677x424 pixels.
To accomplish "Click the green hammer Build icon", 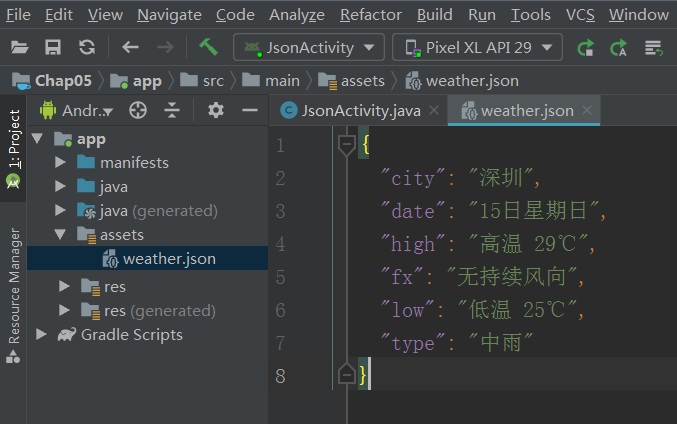I will tap(208, 47).
